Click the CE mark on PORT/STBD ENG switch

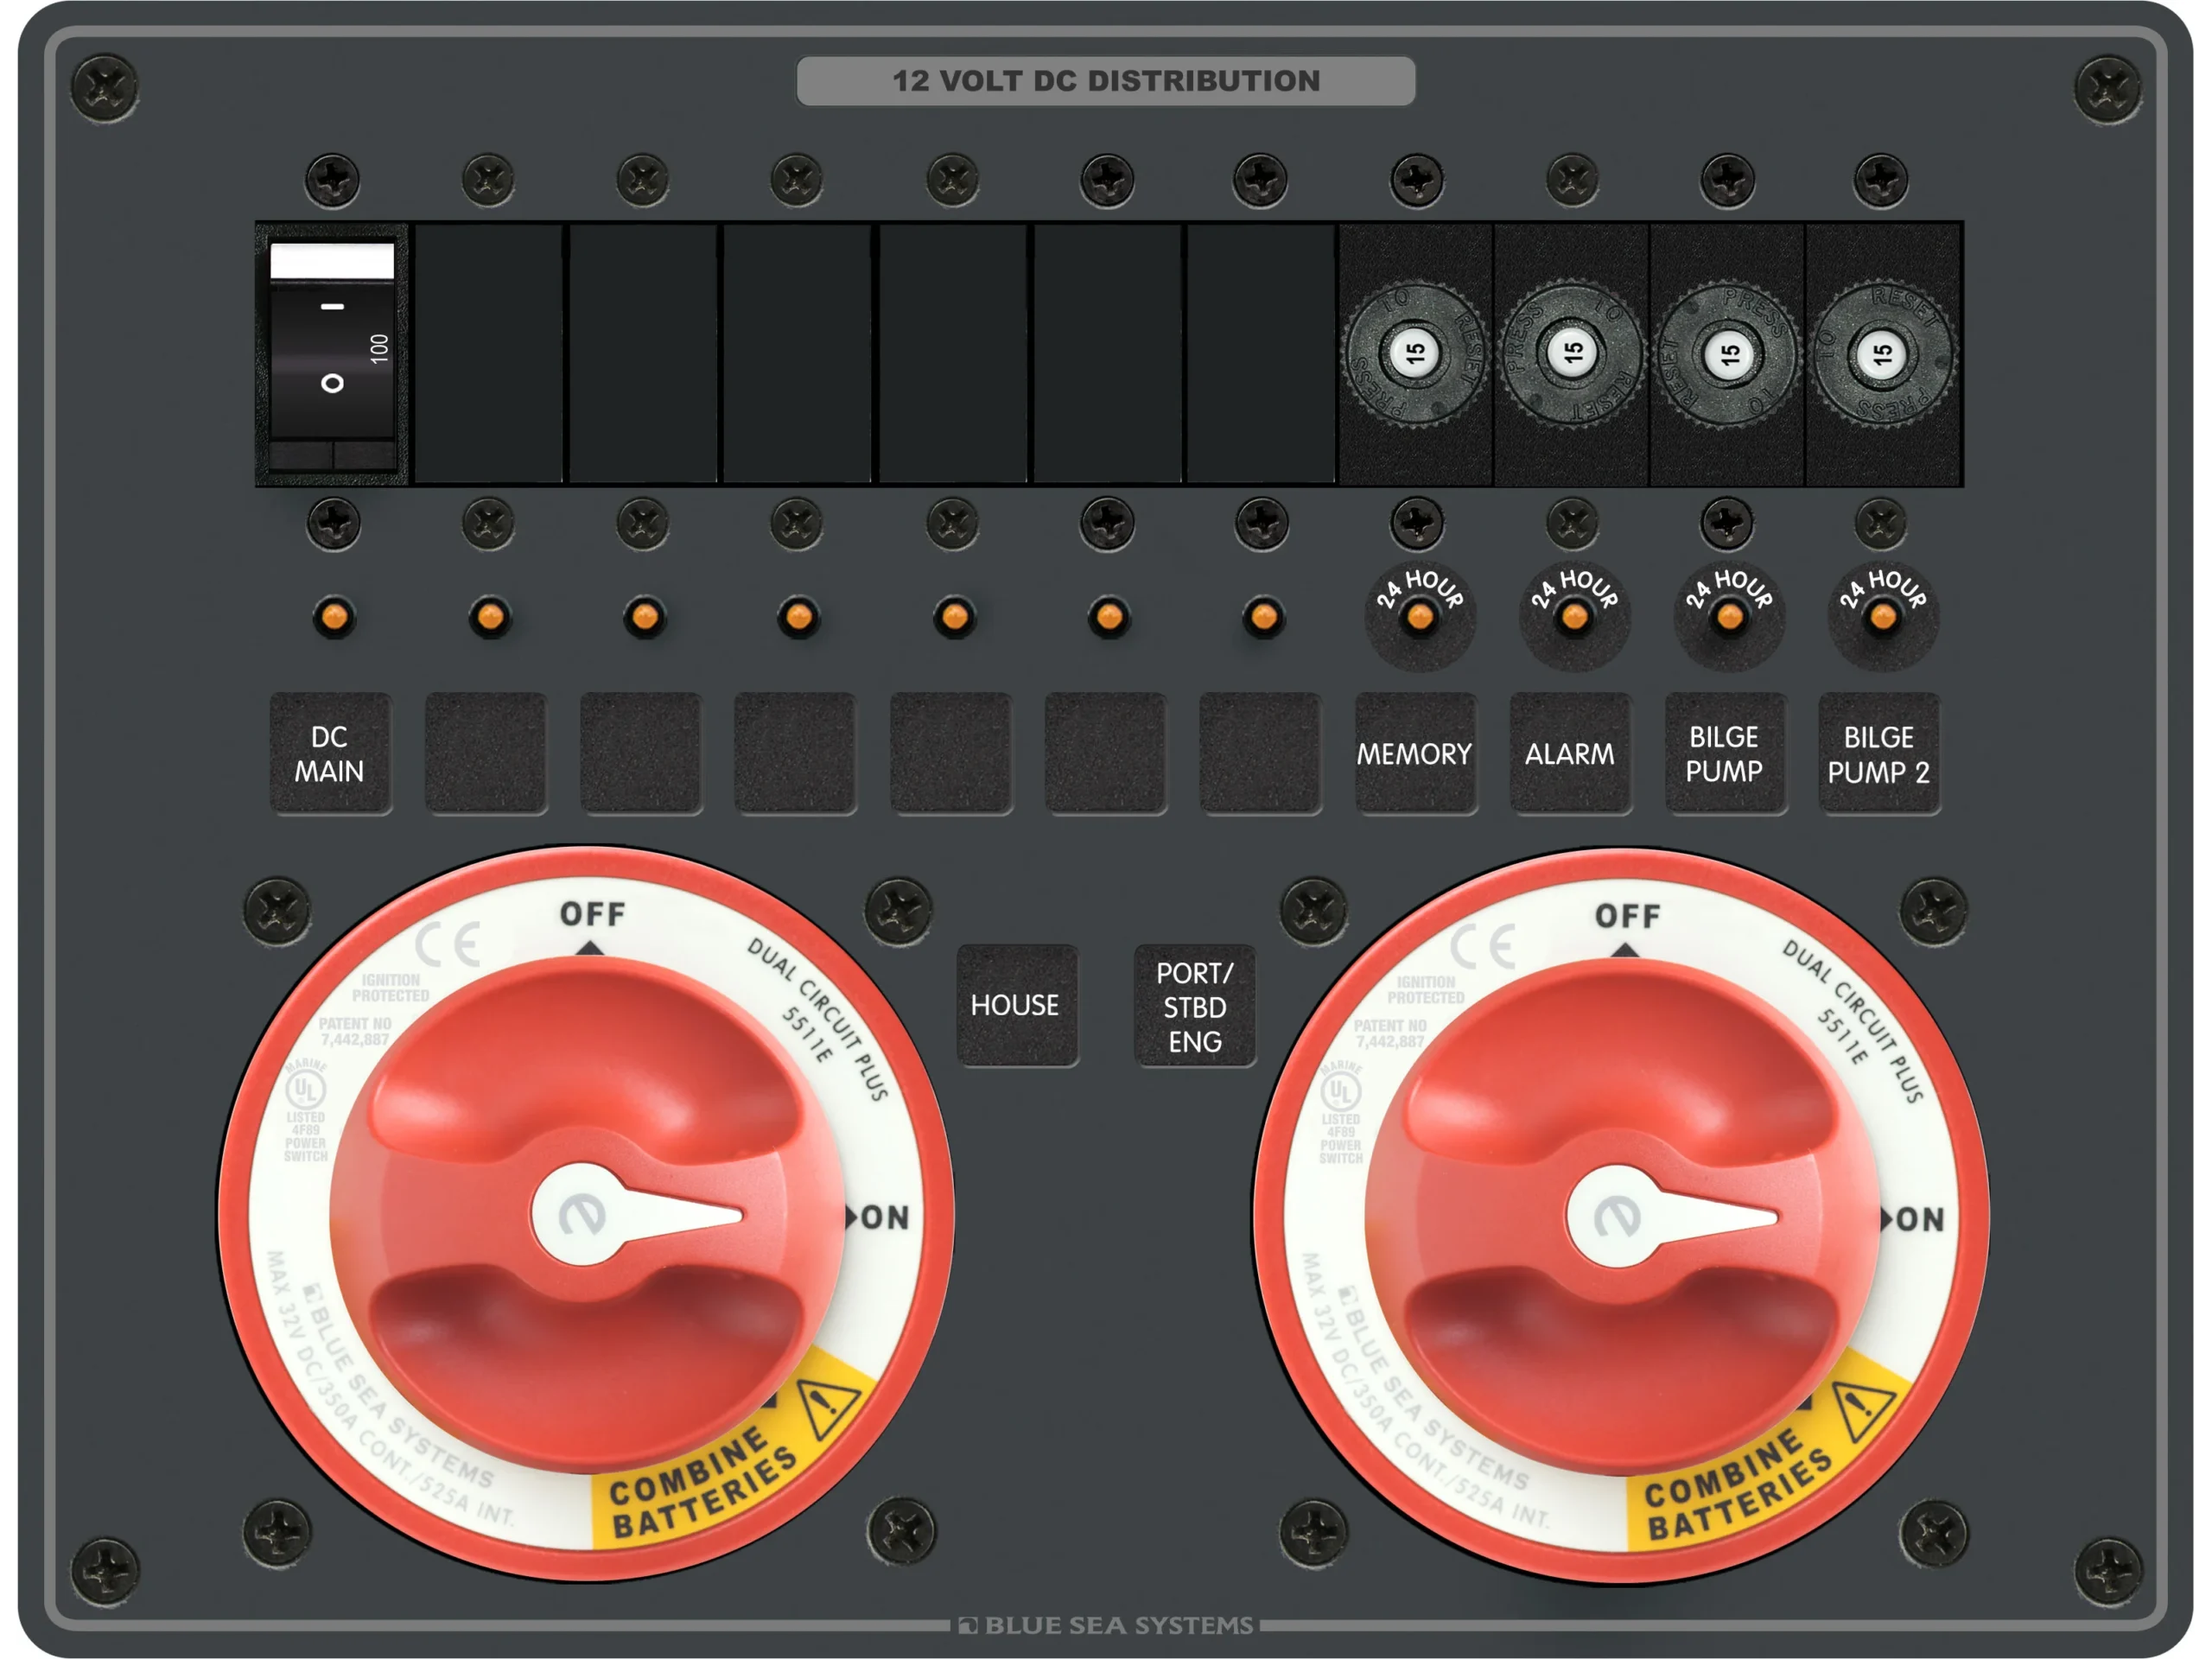click(x=1483, y=945)
